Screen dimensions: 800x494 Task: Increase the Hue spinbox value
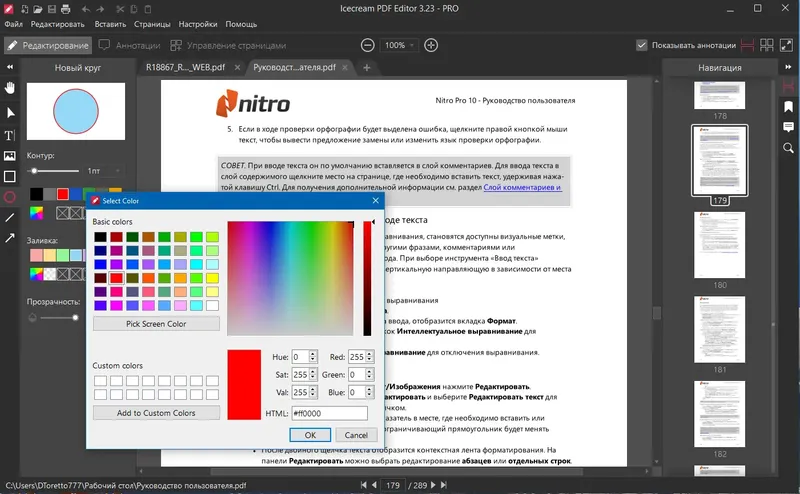[313, 354]
